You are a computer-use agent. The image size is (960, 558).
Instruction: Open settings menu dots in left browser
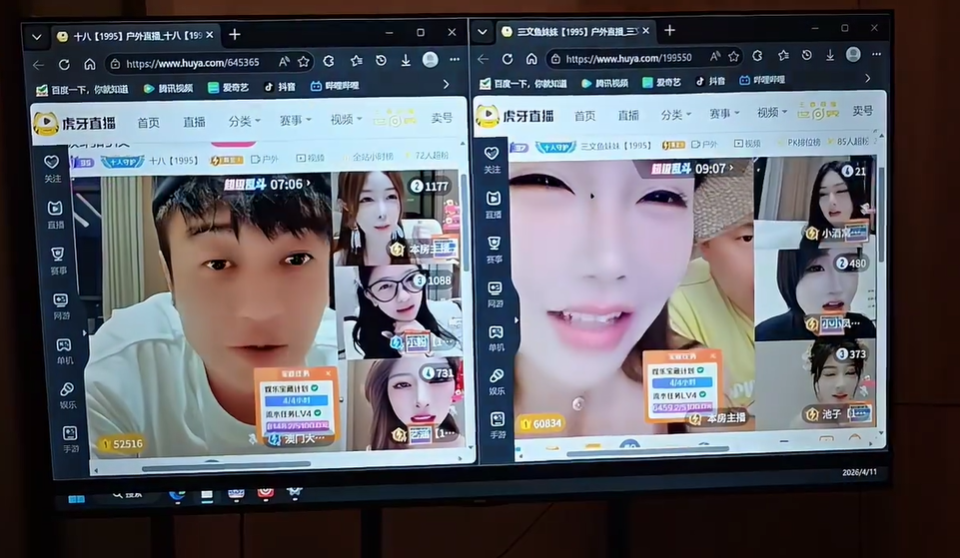pos(454,59)
